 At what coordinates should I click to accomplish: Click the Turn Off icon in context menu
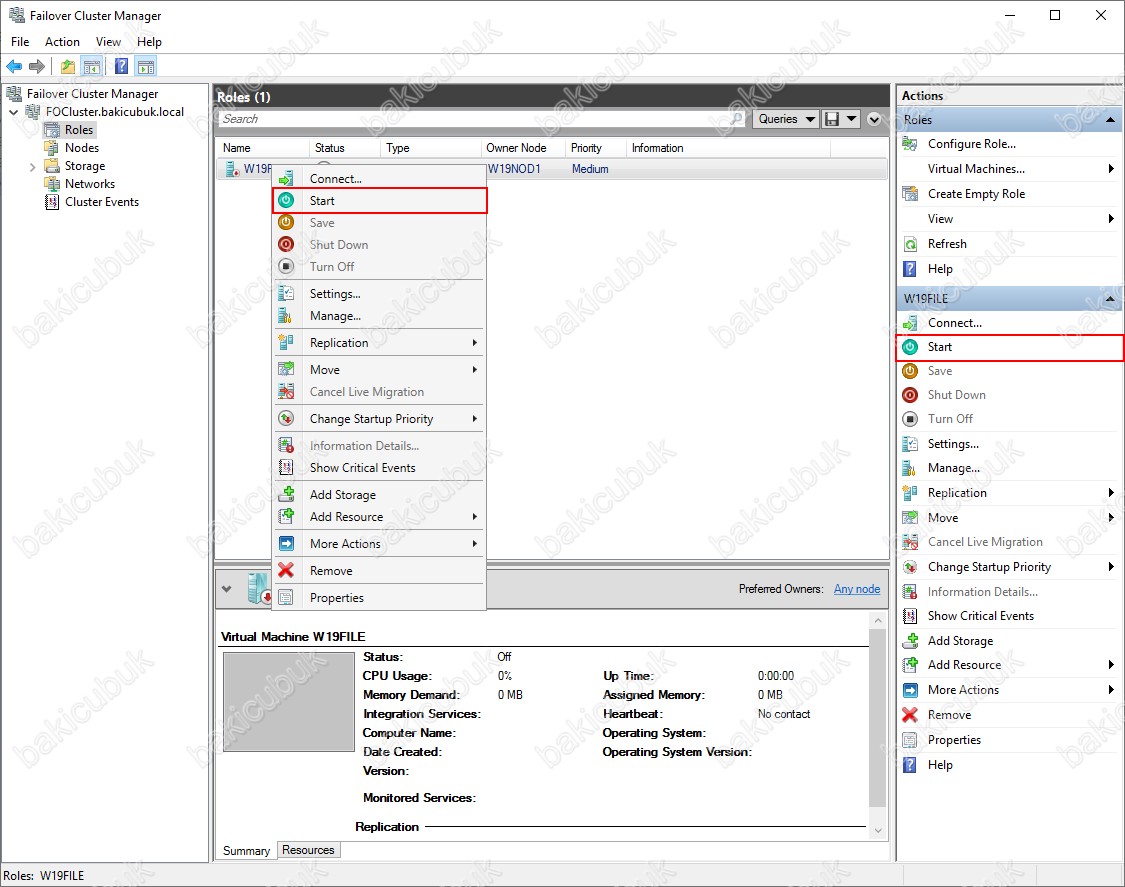click(286, 266)
